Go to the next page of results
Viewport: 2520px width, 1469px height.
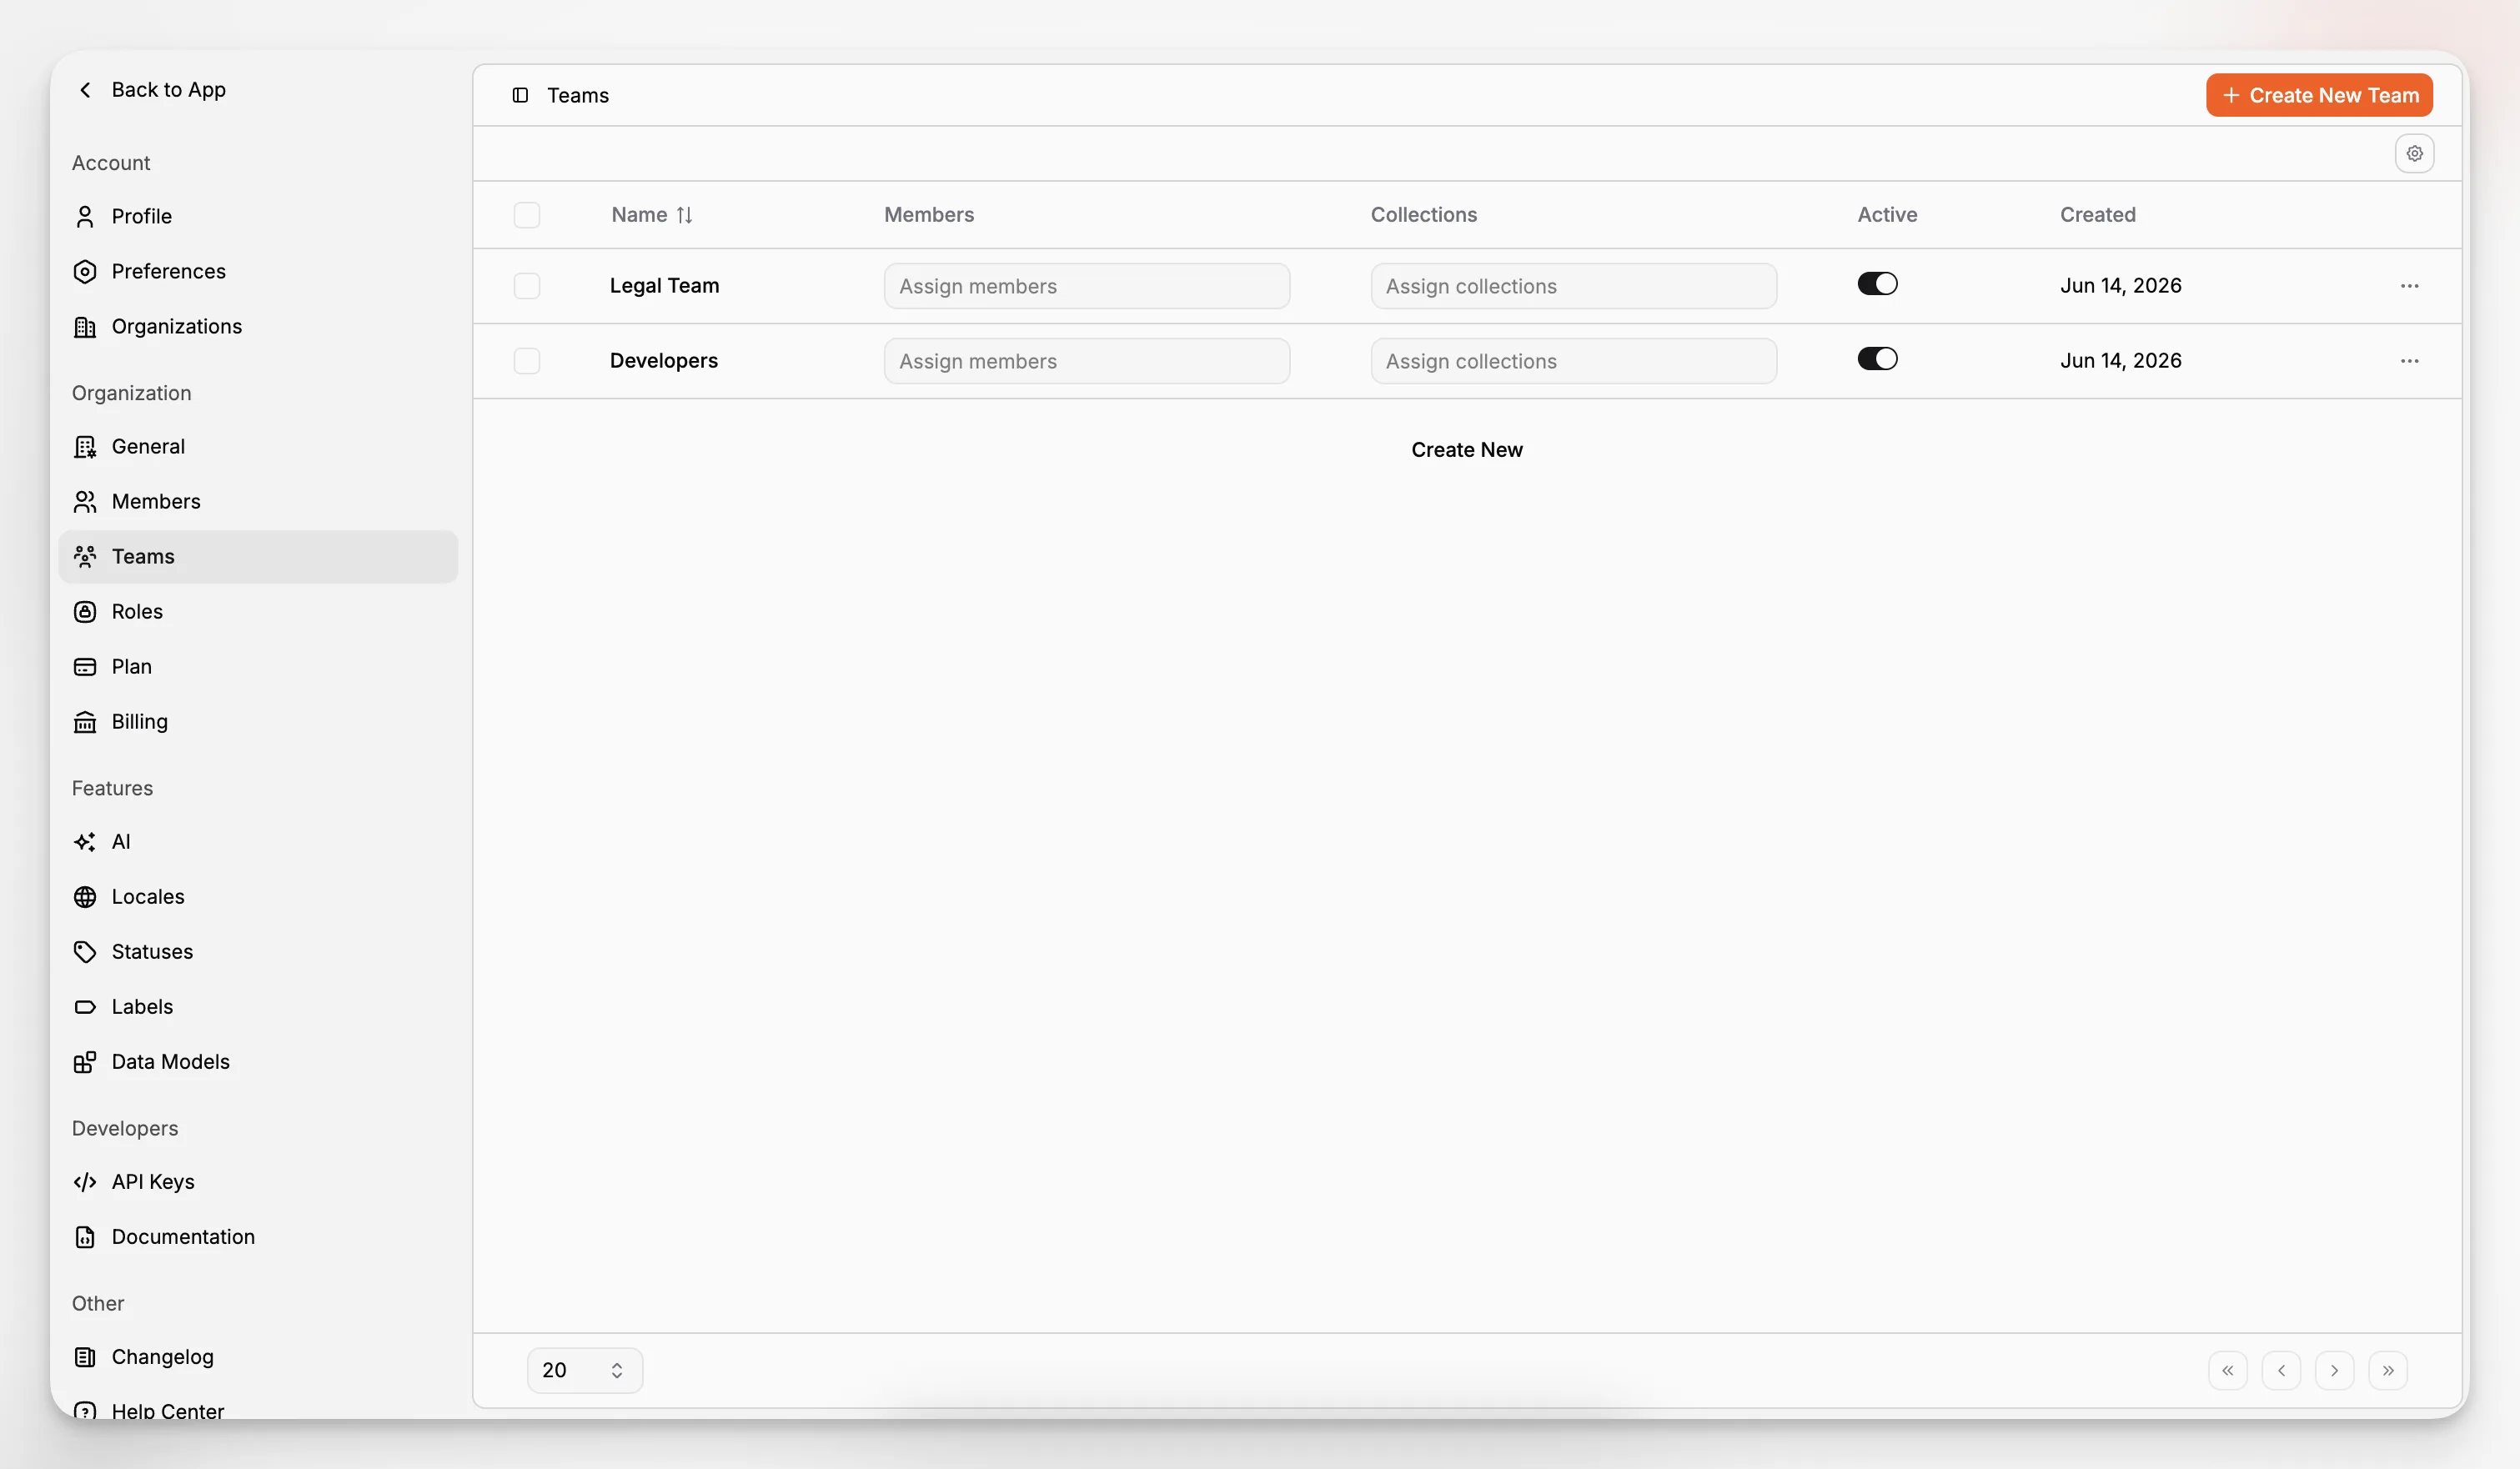[2334, 1370]
